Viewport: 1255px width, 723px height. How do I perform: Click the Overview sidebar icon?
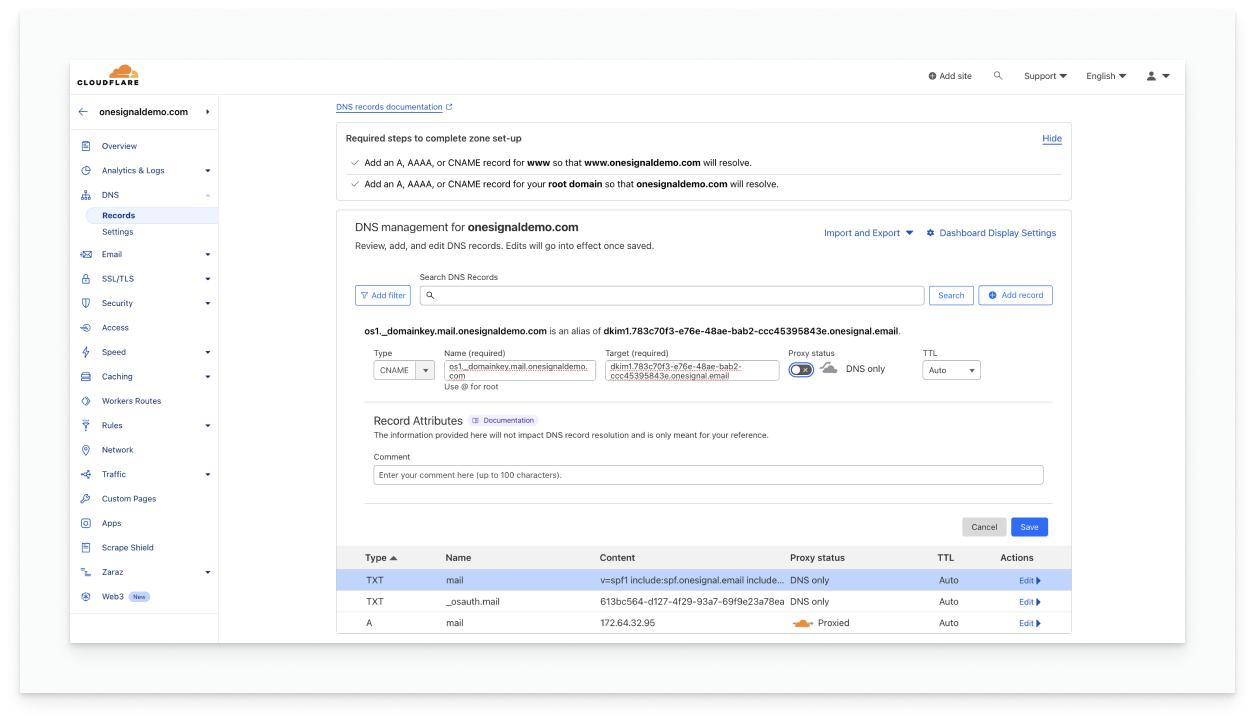coord(86,146)
